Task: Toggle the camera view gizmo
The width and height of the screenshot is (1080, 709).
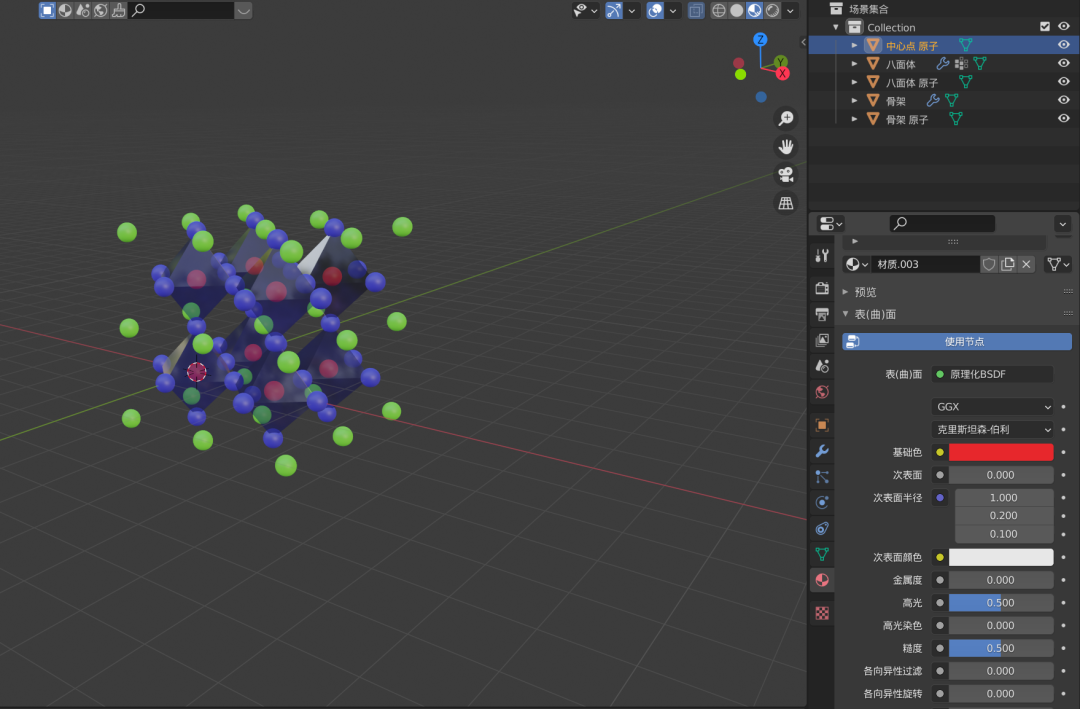Action: (786, 175)
